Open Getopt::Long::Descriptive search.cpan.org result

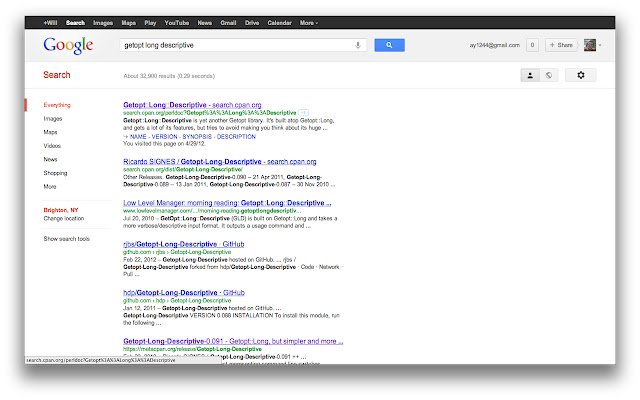pyautogui.click(x=192, y=105)
